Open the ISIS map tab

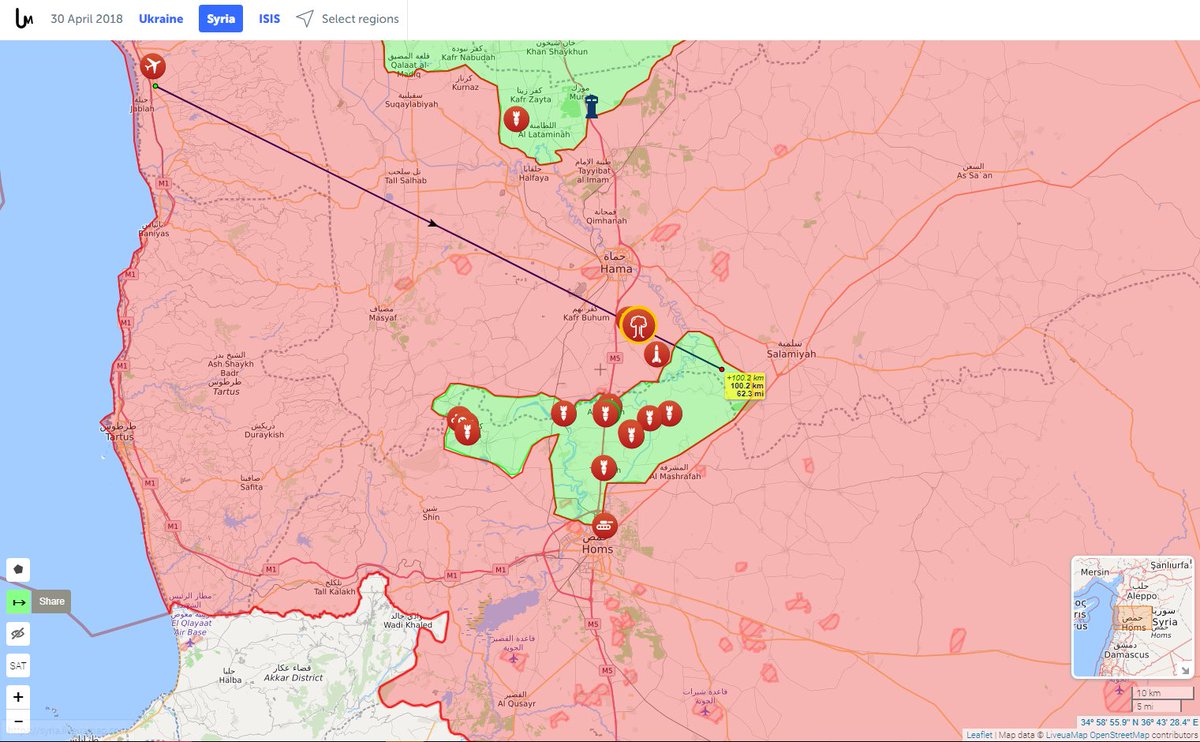(269, 19)
